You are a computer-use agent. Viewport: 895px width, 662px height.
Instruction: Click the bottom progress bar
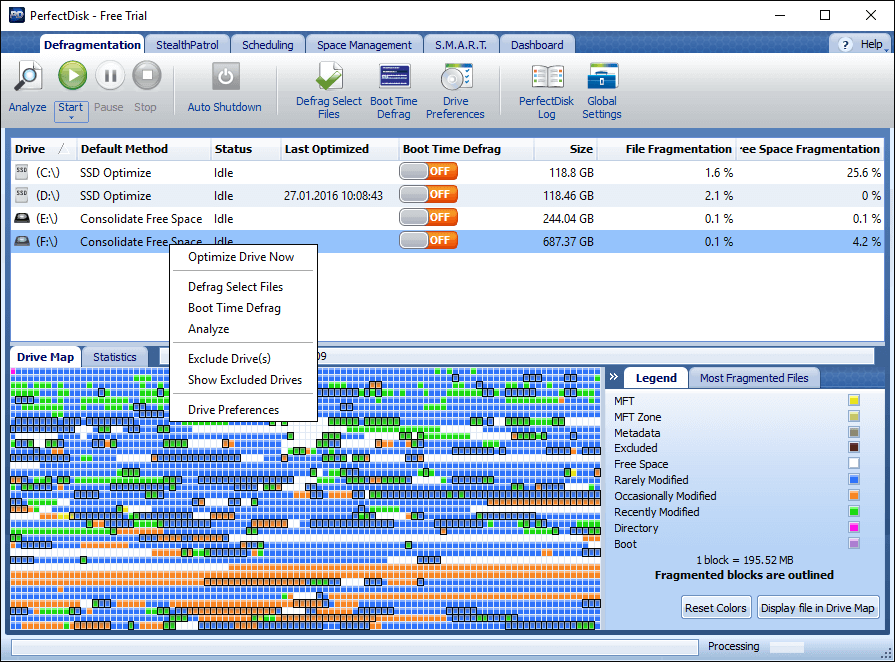[x=354, y=647]
